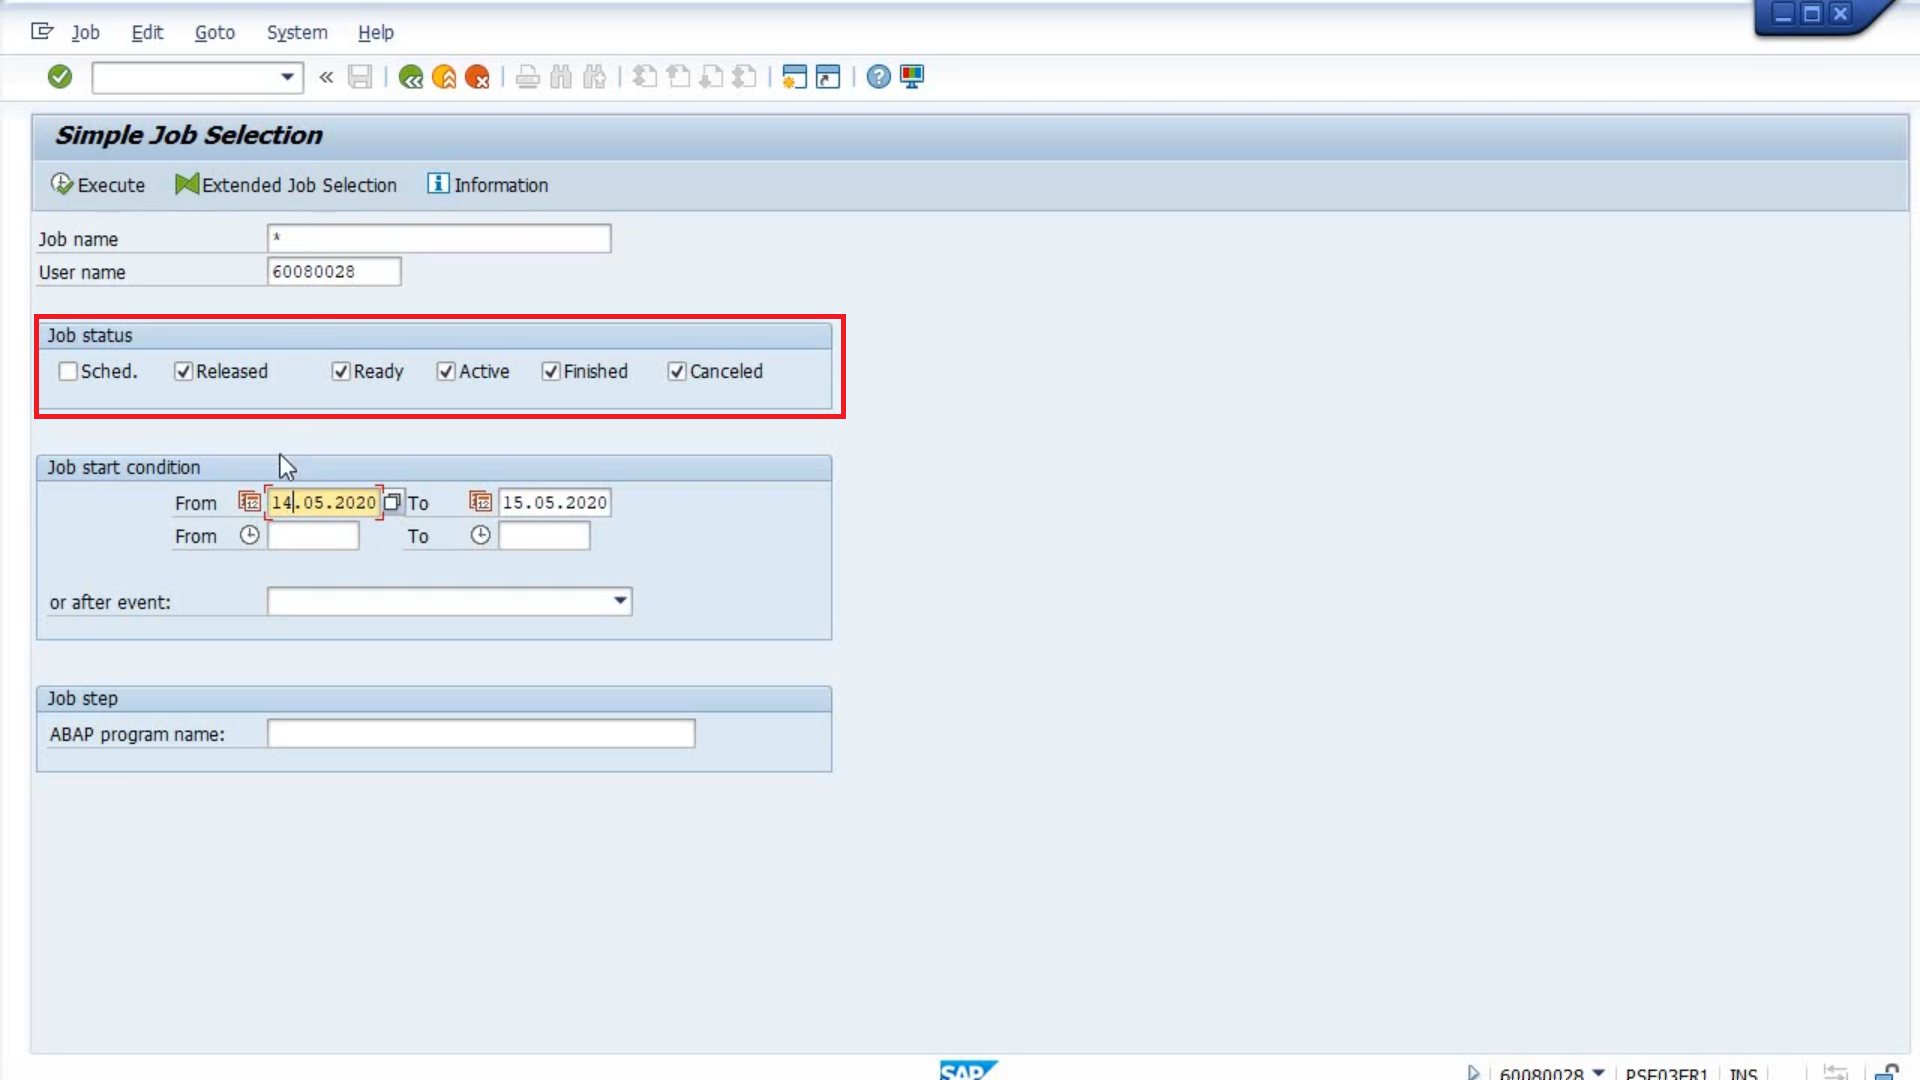The width and height of the screenshot is (1920, 1080).
Task: Click the Information button for help details
Action: tap(488, 185)
